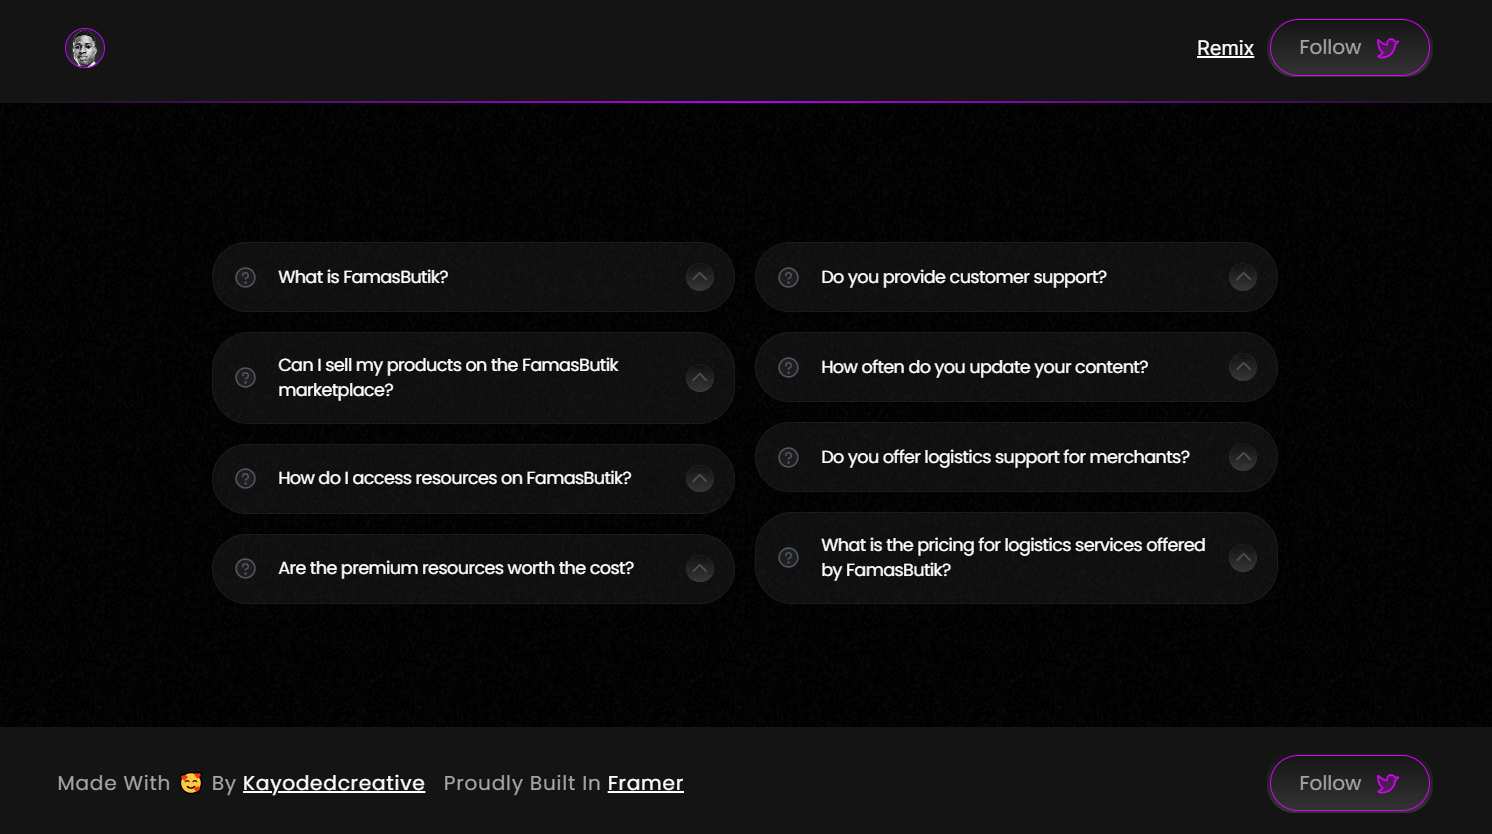Open the Kayodedcreative link in the footer
This screenshot has width=1492, height=834.
point(334,783)
